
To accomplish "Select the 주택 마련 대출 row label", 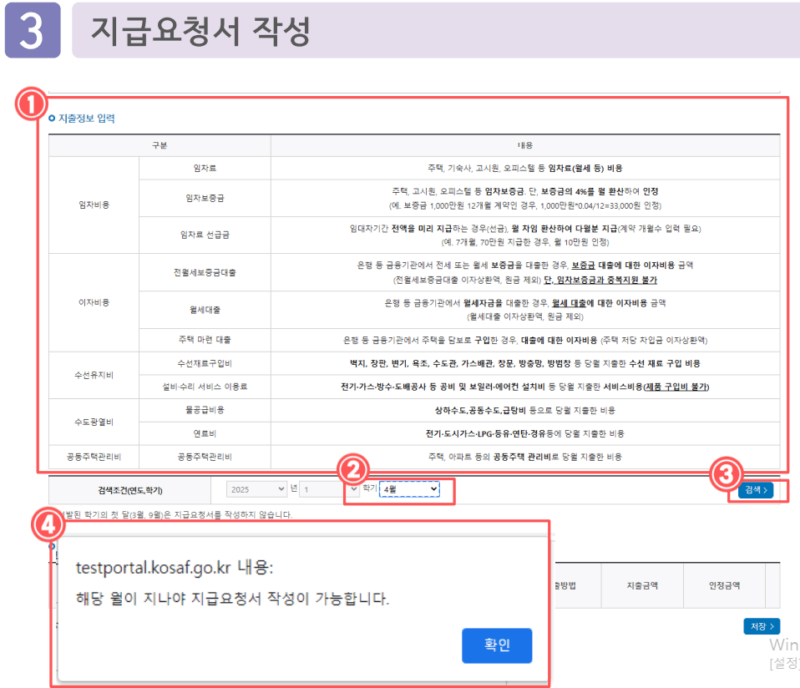I will (x=205, y=340).
